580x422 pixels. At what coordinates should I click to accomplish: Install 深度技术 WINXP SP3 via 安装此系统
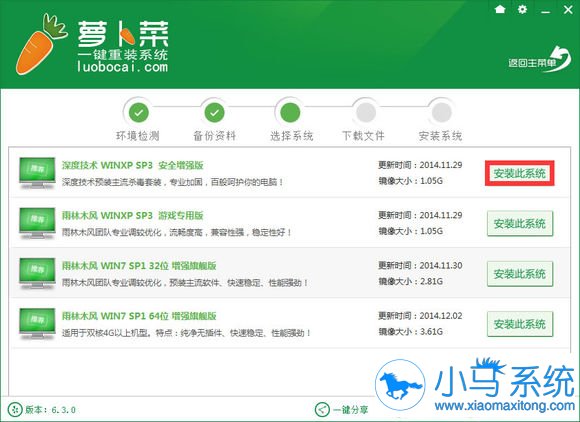click(520, 173)
